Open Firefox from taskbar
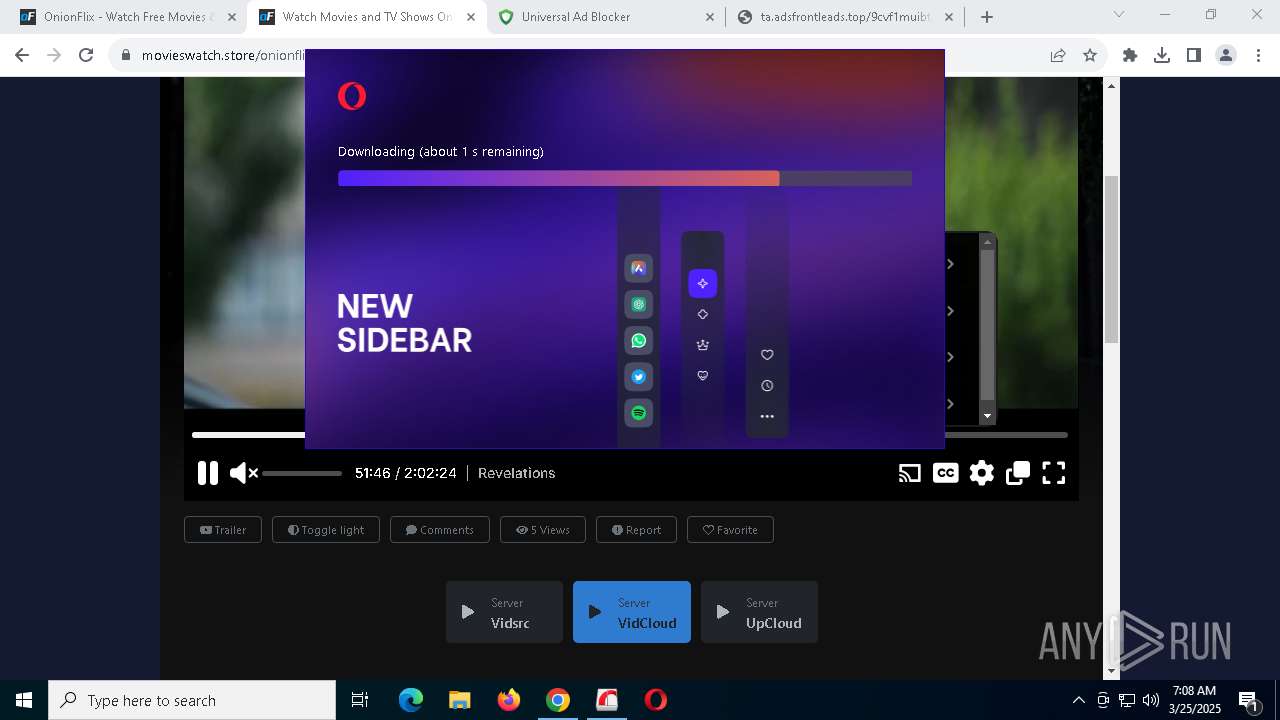 (509, 700)
